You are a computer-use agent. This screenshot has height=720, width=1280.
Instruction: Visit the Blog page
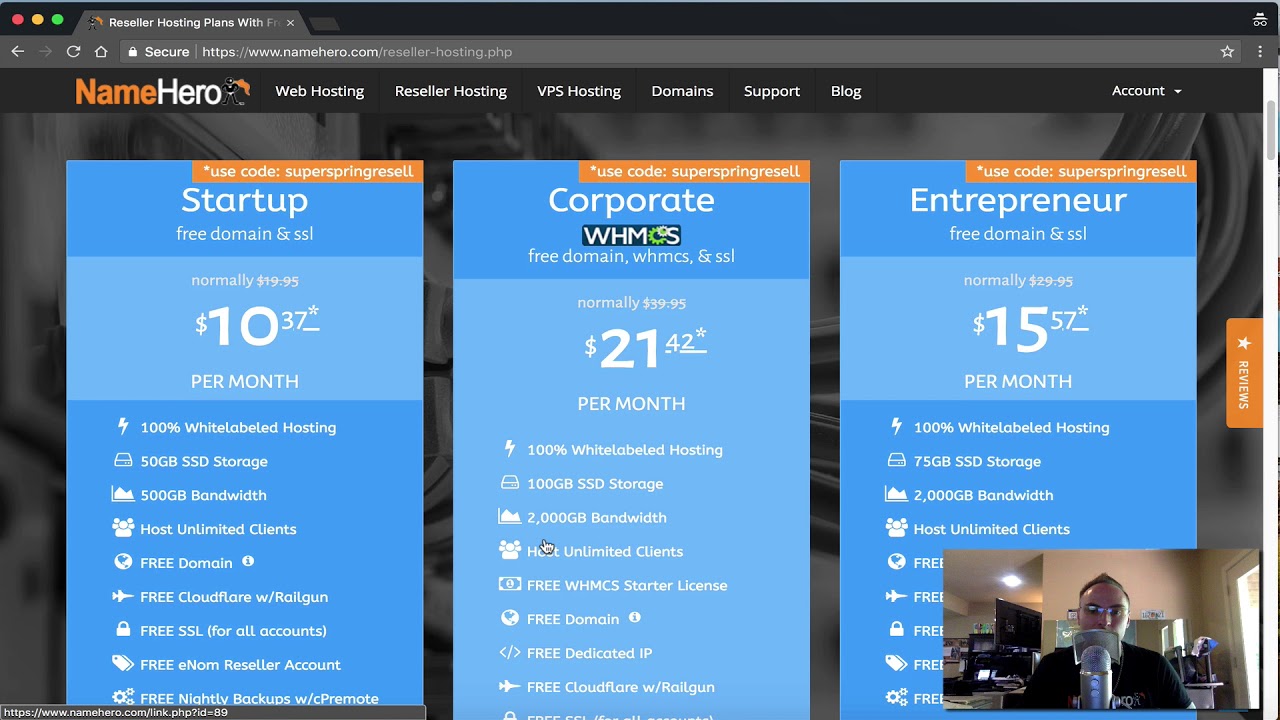[846, 91]
